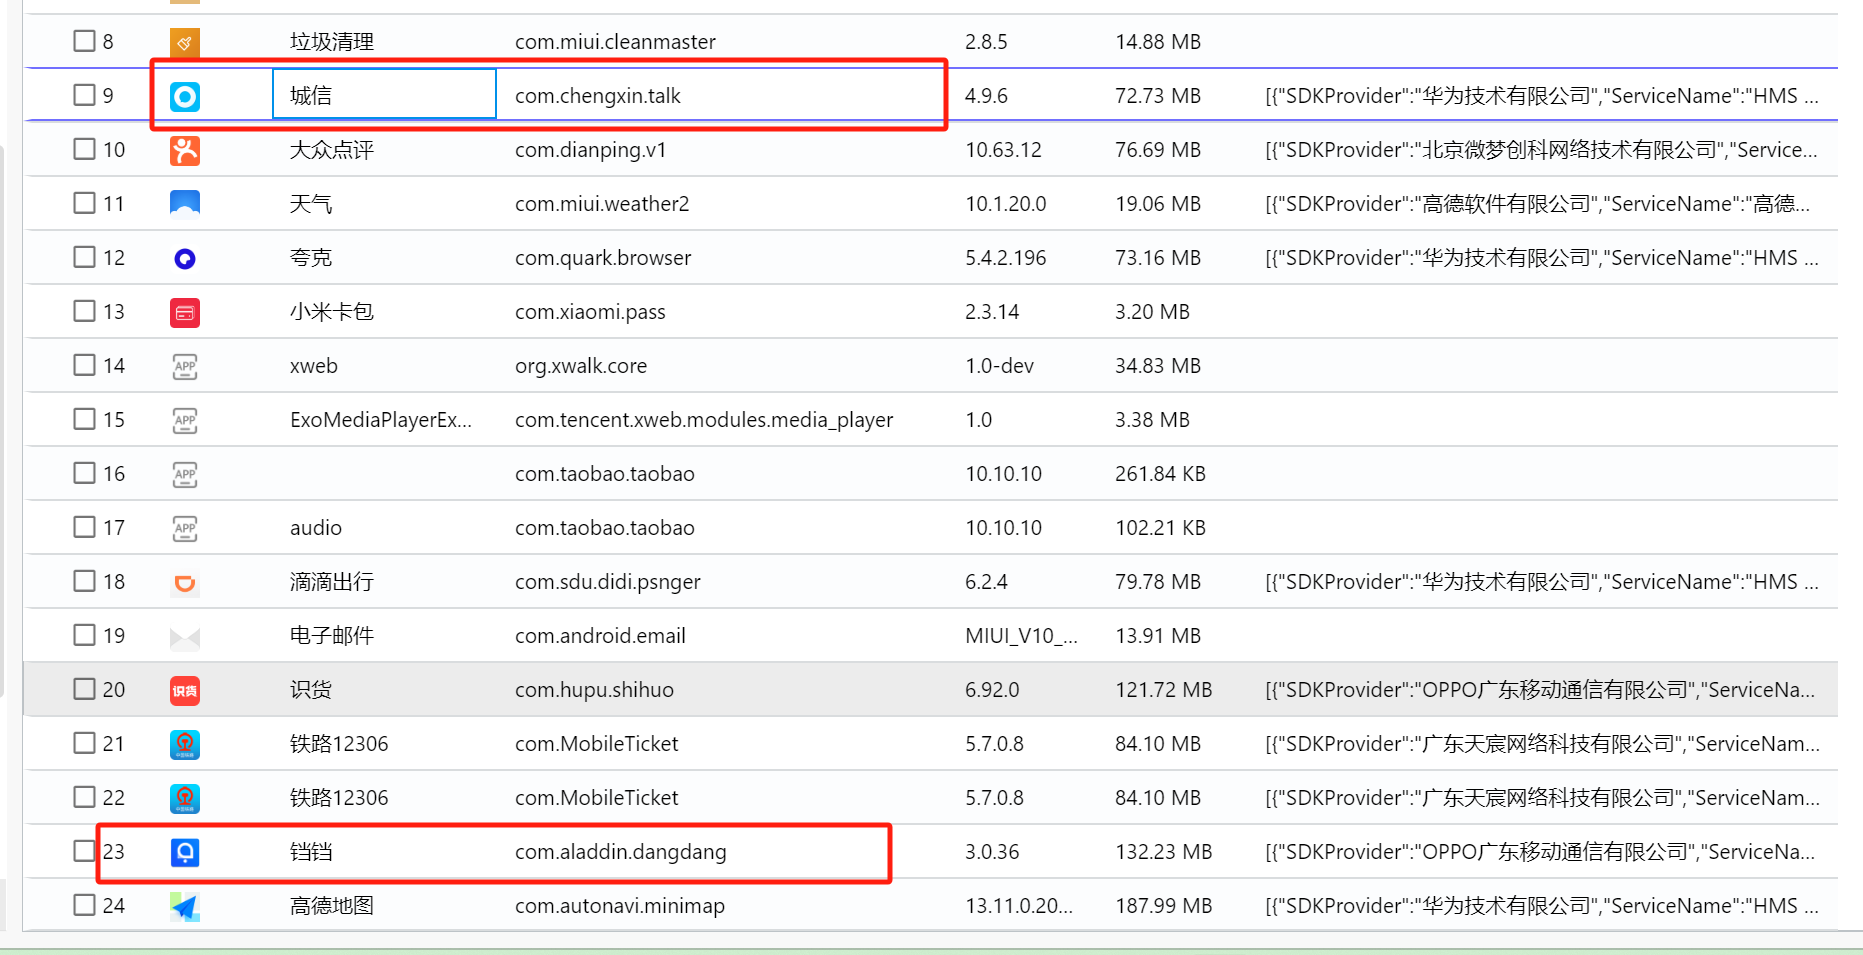The image size is (1863, 955).
Task: Click the 高德地图 map app icon
Action: pyautogui.click(x=185, y=906)
